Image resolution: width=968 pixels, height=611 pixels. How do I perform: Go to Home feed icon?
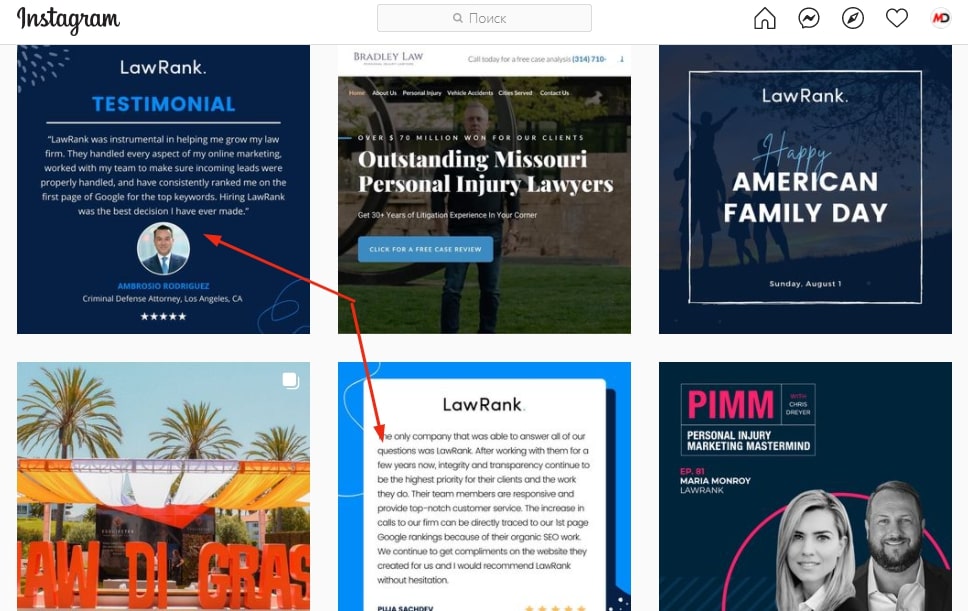[x=764, y=18]
